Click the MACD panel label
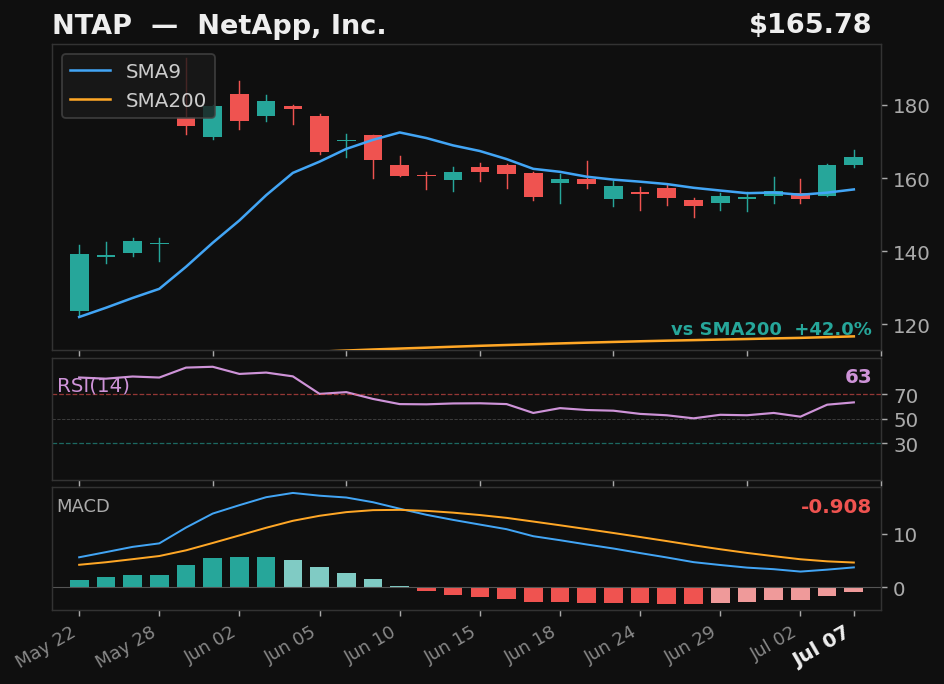Viewport: 944px width, 684px height. tap(83, 506)
